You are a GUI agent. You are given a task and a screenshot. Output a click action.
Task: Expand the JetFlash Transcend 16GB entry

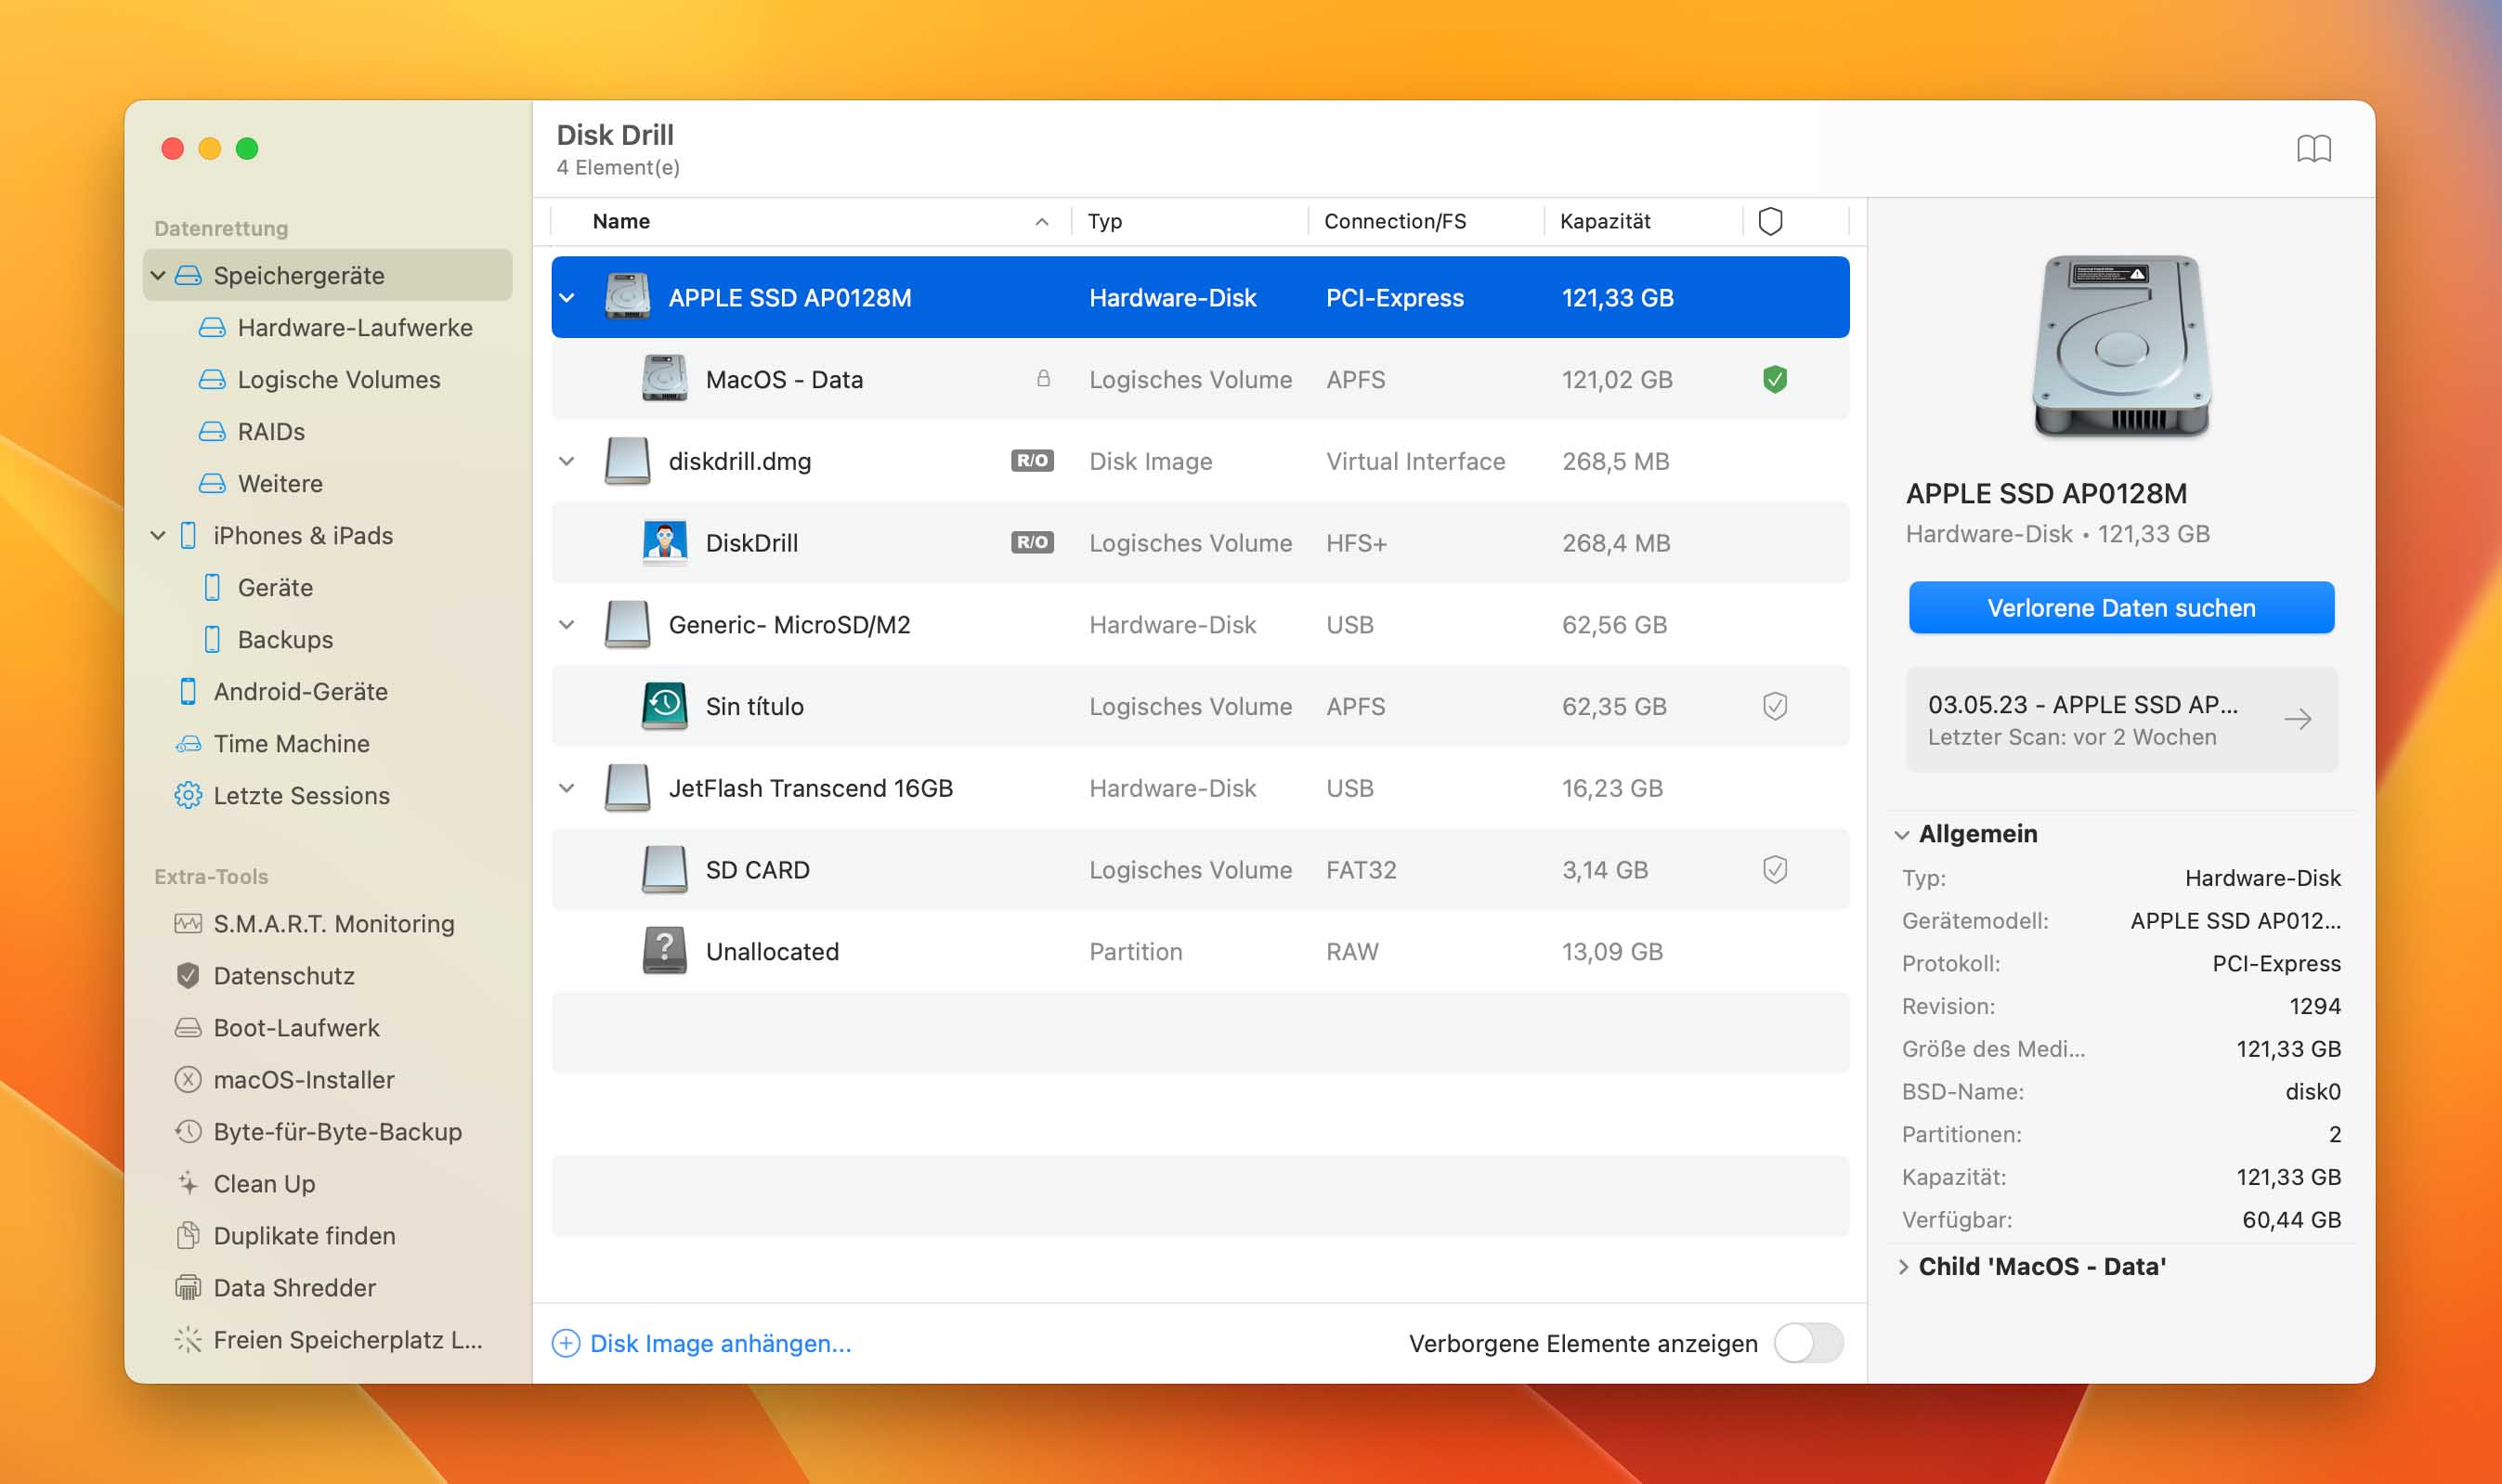[x=567, y=788]
